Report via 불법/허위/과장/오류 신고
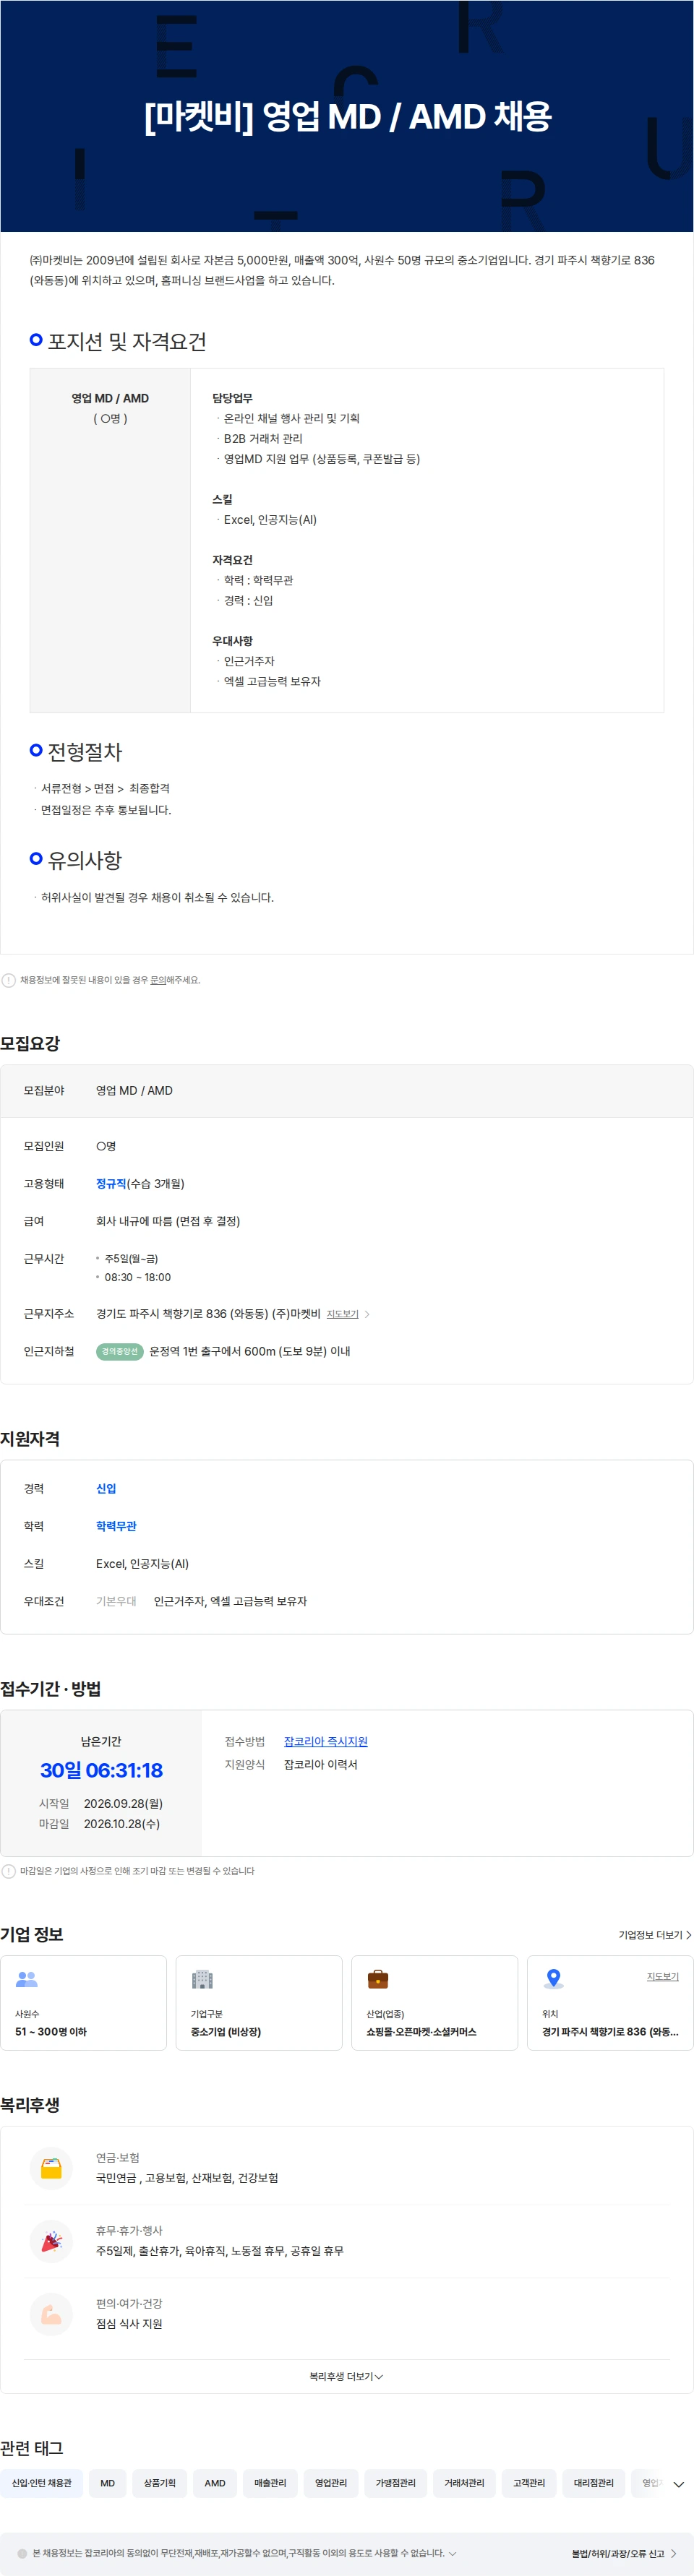The width and height of the screenshot is (694, 2576). 624,2554
